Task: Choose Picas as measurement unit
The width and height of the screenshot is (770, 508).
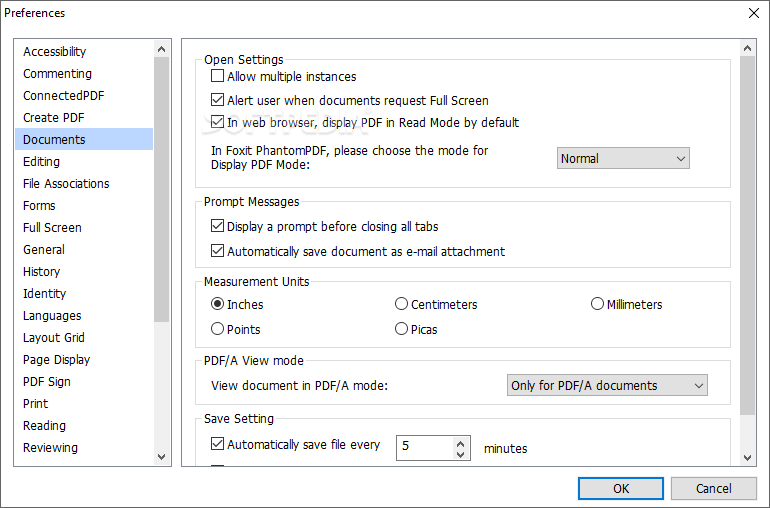Action: (401, 329)
